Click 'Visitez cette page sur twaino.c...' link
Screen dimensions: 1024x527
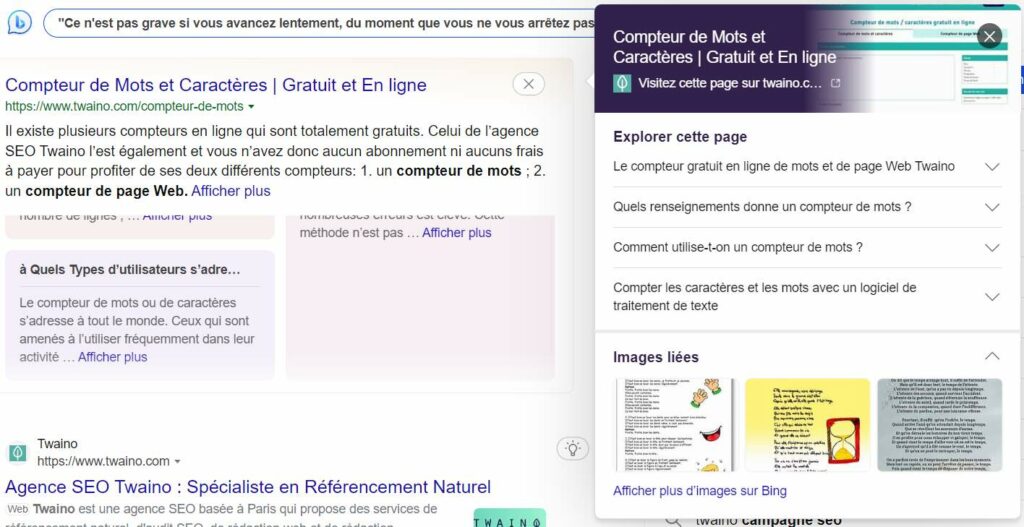(729, 83)
